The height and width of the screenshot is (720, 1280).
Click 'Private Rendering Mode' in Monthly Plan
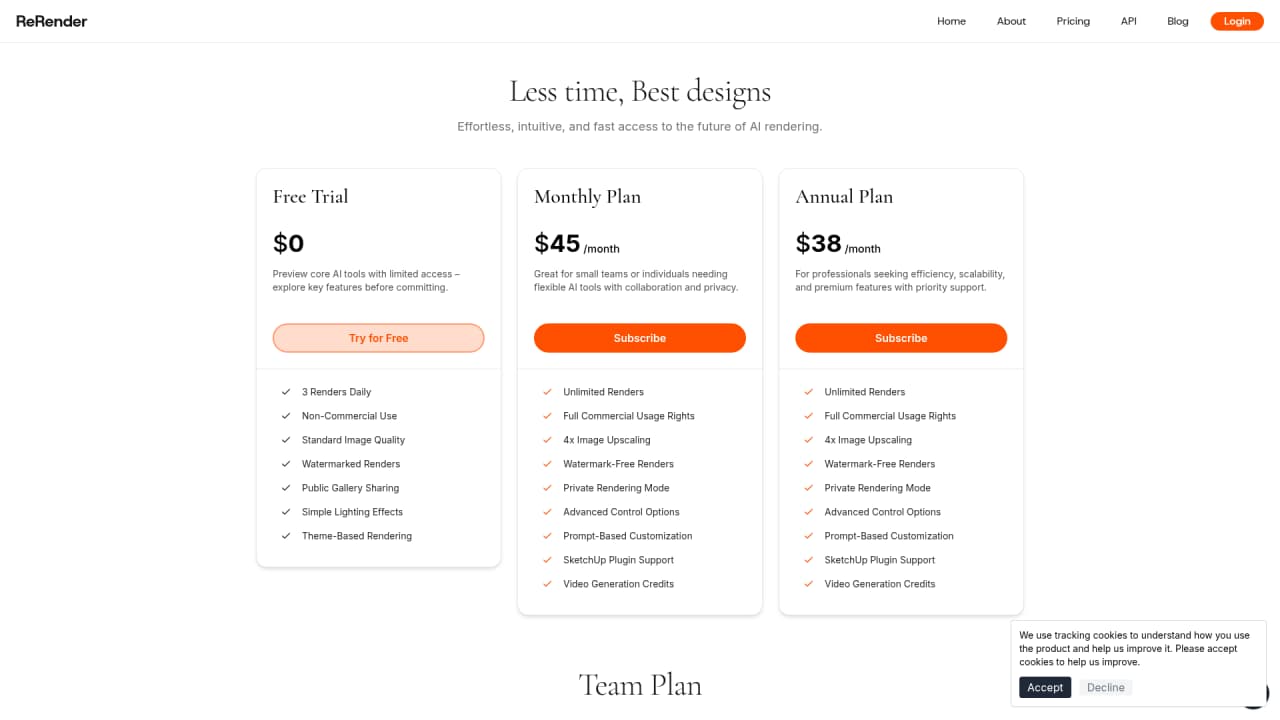616,488
